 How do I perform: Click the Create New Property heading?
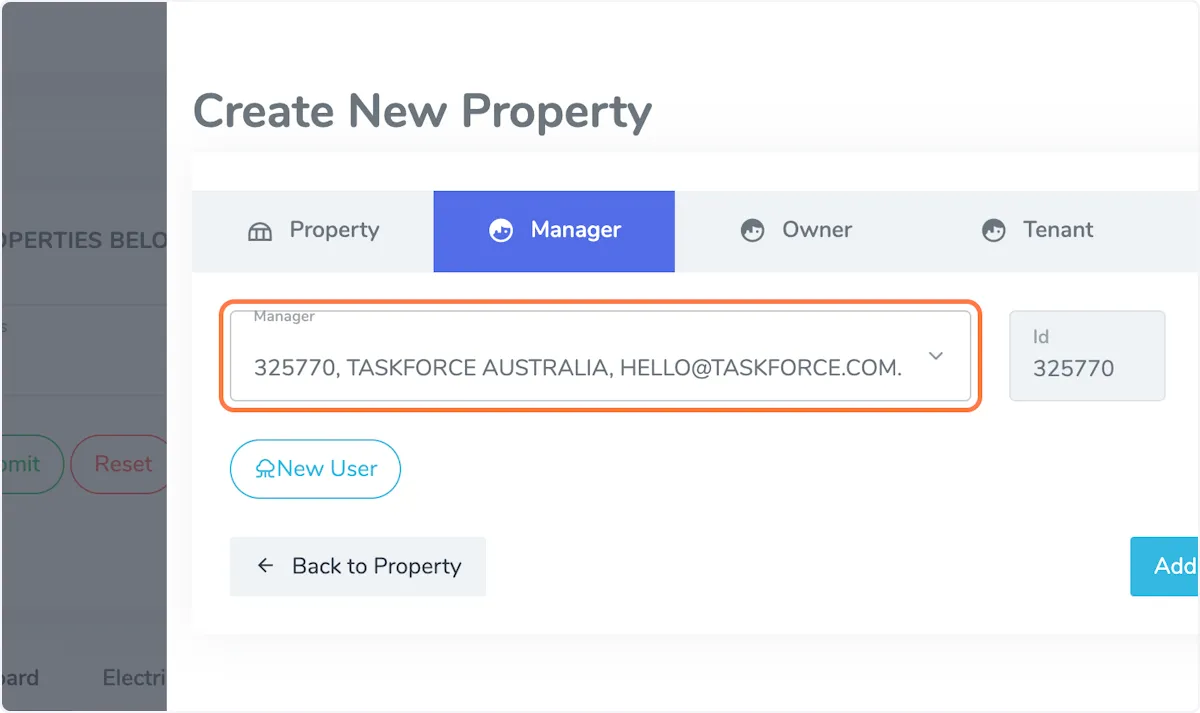point(422,111)
